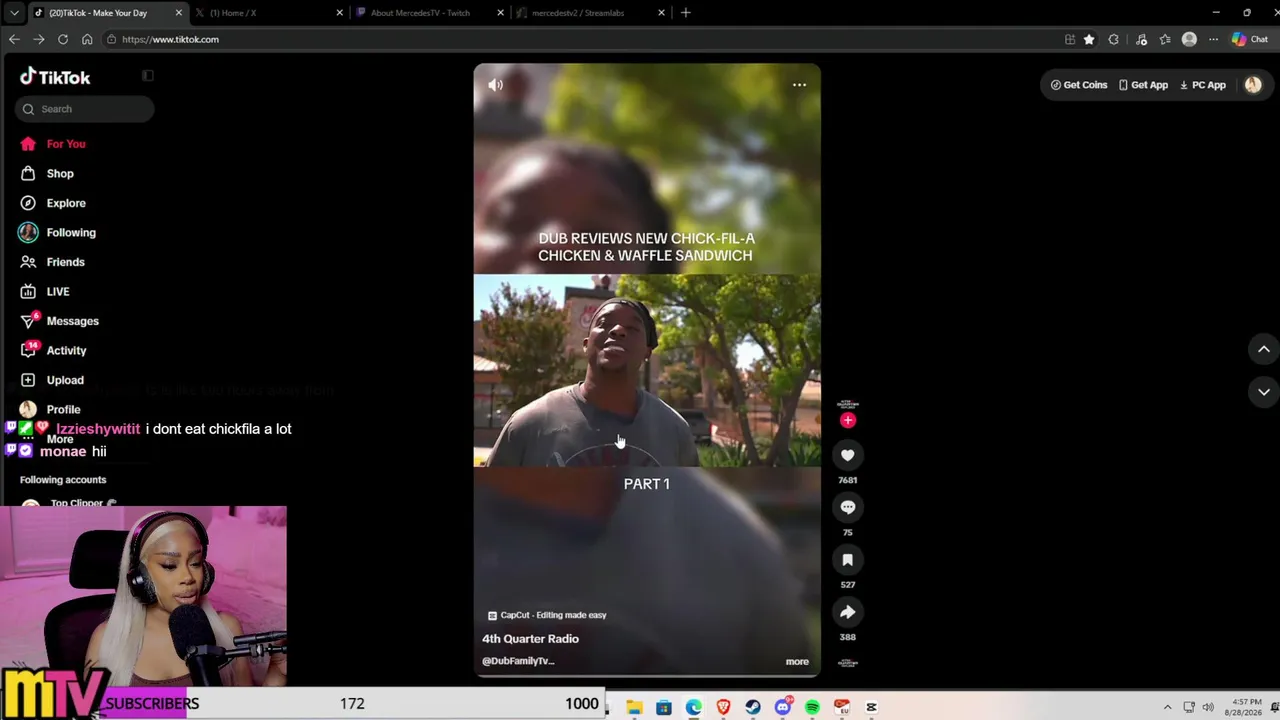Open the @DubFamilyTv creator profile link
The image size is (1280, 720).
518,661
